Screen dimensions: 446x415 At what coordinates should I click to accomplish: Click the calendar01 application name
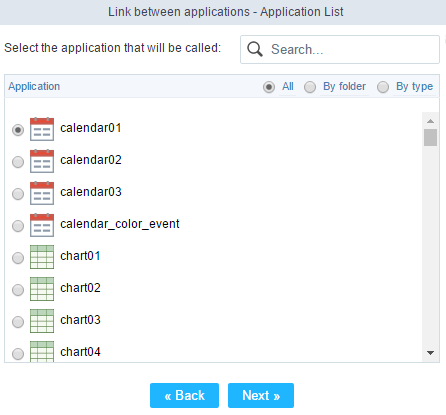[91, 128]
